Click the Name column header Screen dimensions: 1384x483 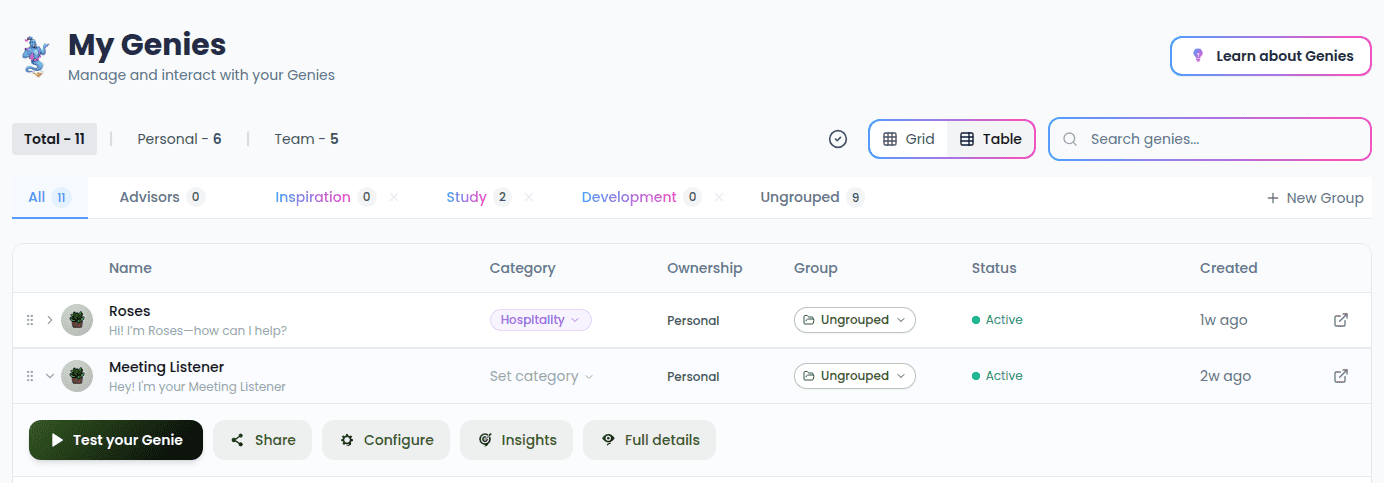pyautogui.click(x=130, y=268)
